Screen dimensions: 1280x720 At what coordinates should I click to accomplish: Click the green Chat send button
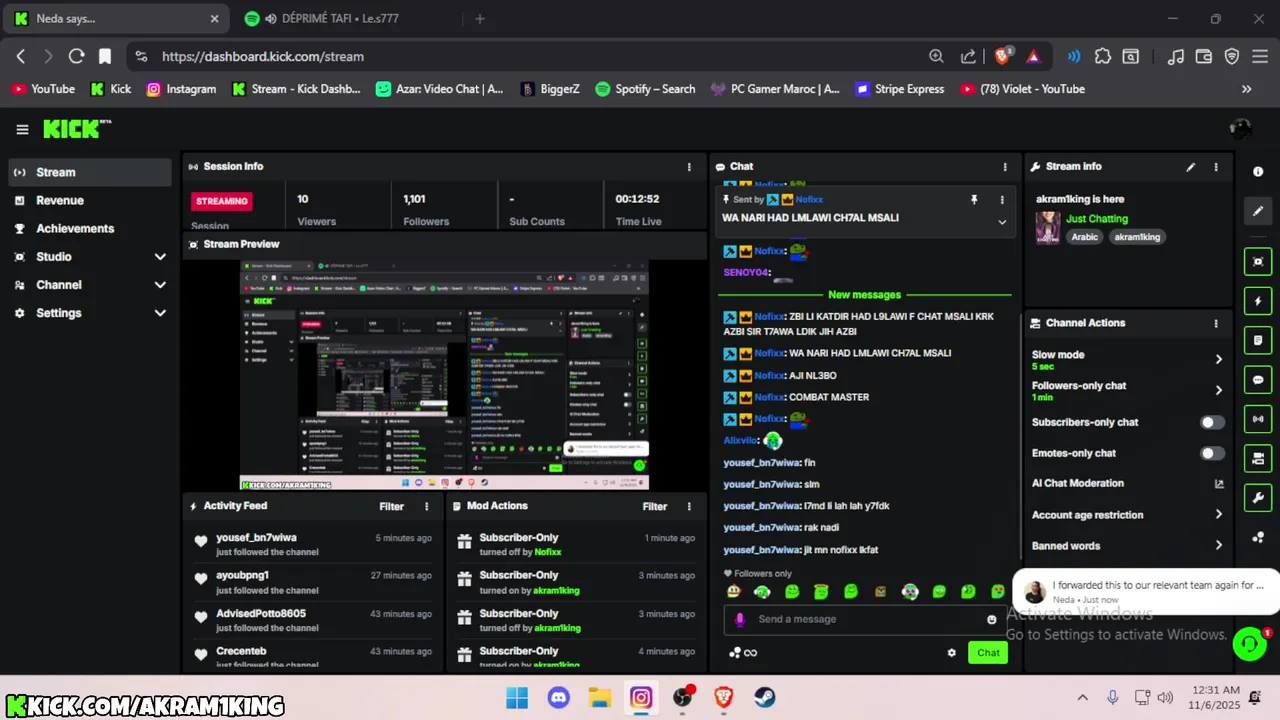(x=988, y=653)
